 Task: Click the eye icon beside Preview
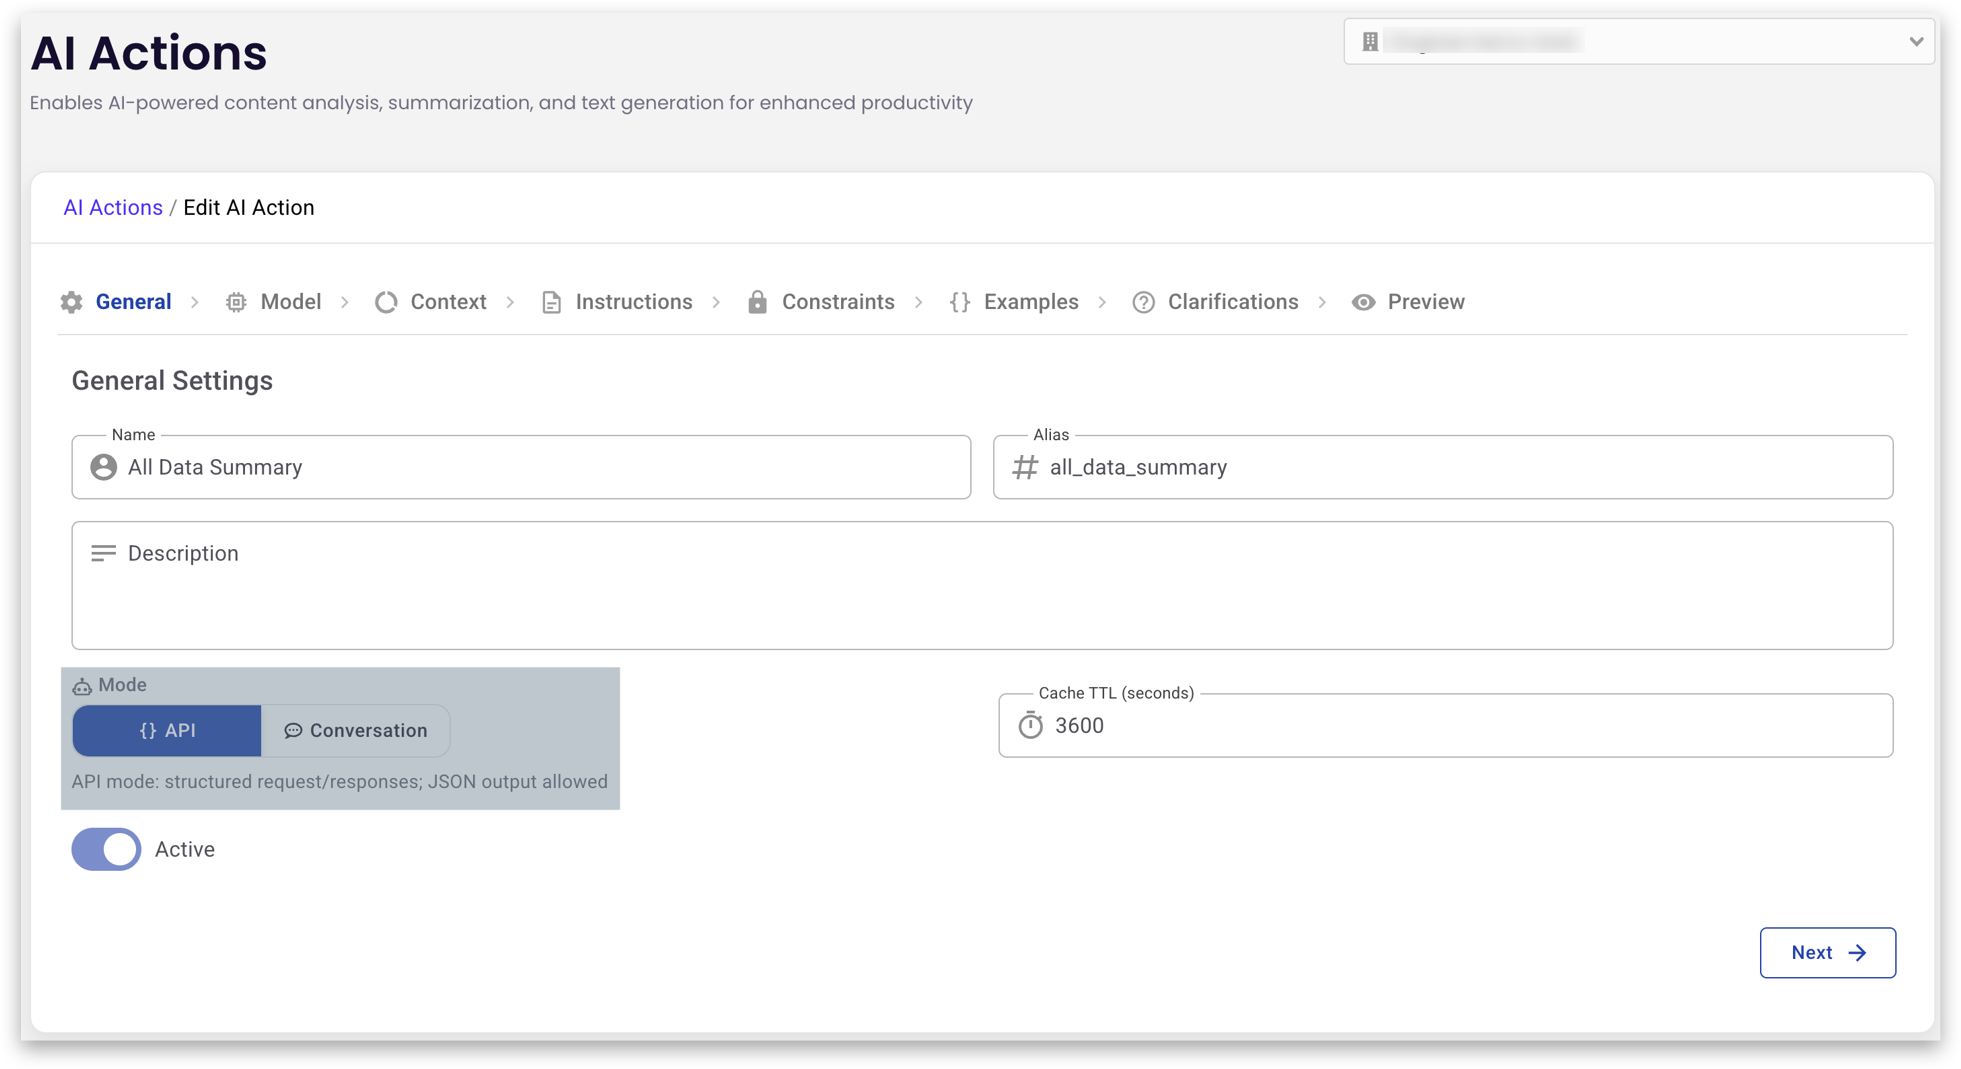click(x=1363, y=302)
